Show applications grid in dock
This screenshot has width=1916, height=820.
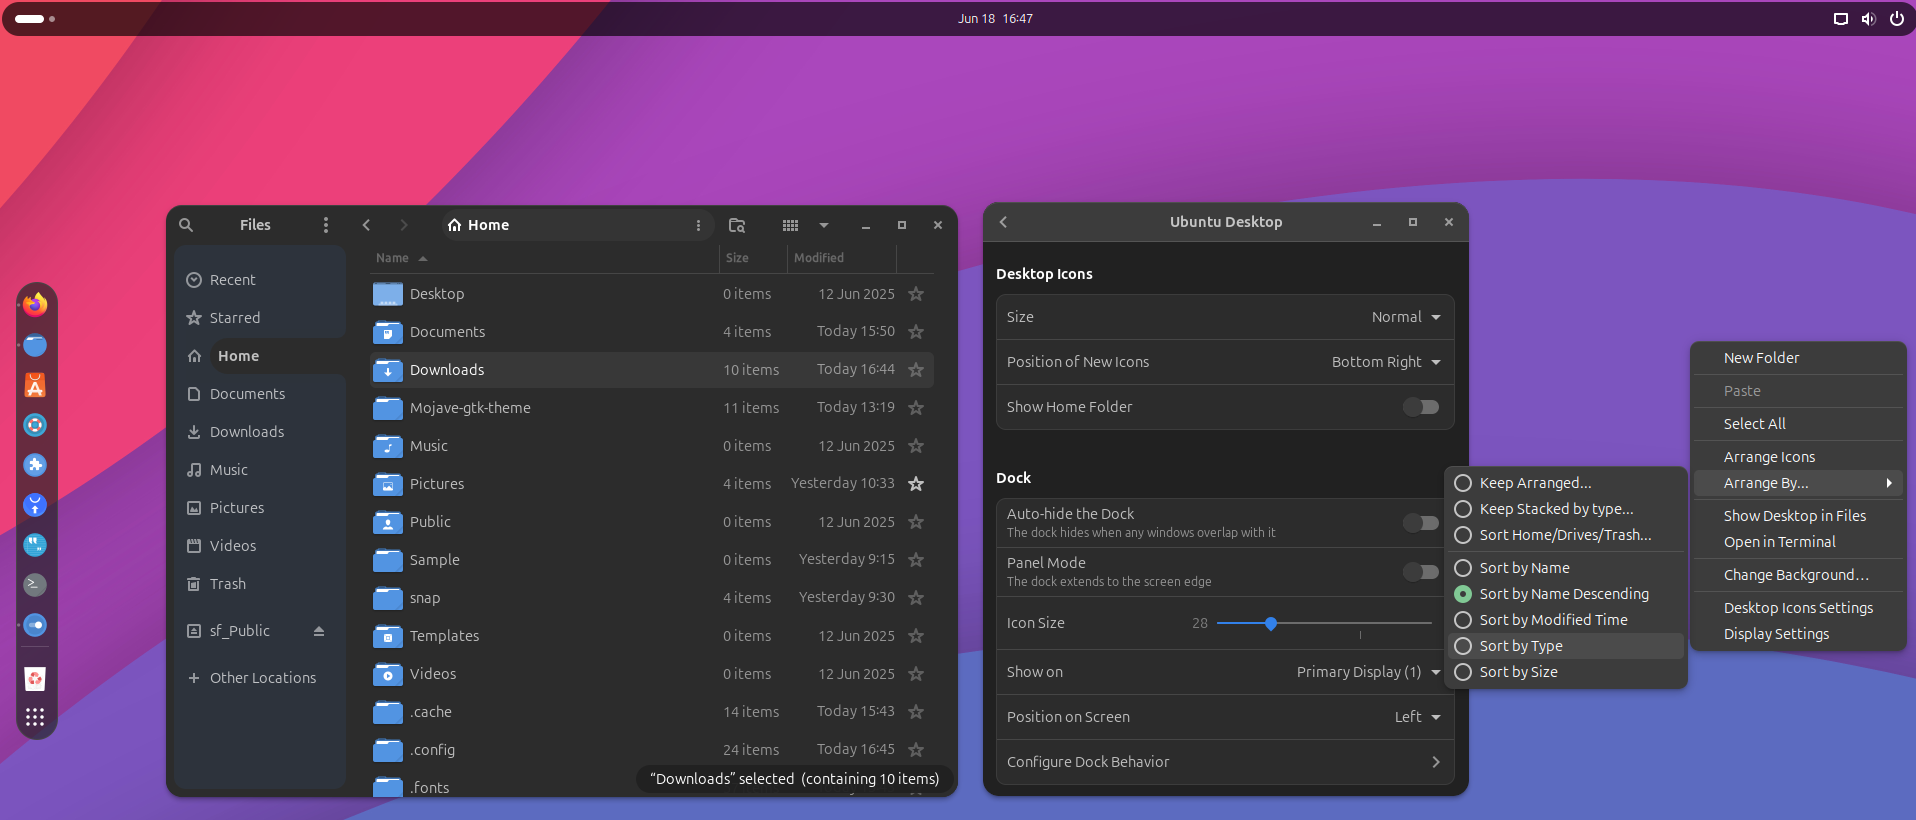coord(35,717)
